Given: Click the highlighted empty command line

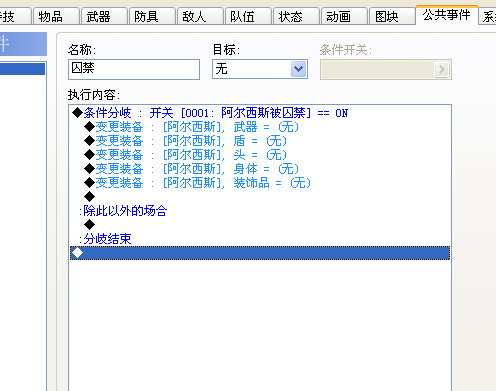Looking at the screenshot, I should (x=260, y=253).
